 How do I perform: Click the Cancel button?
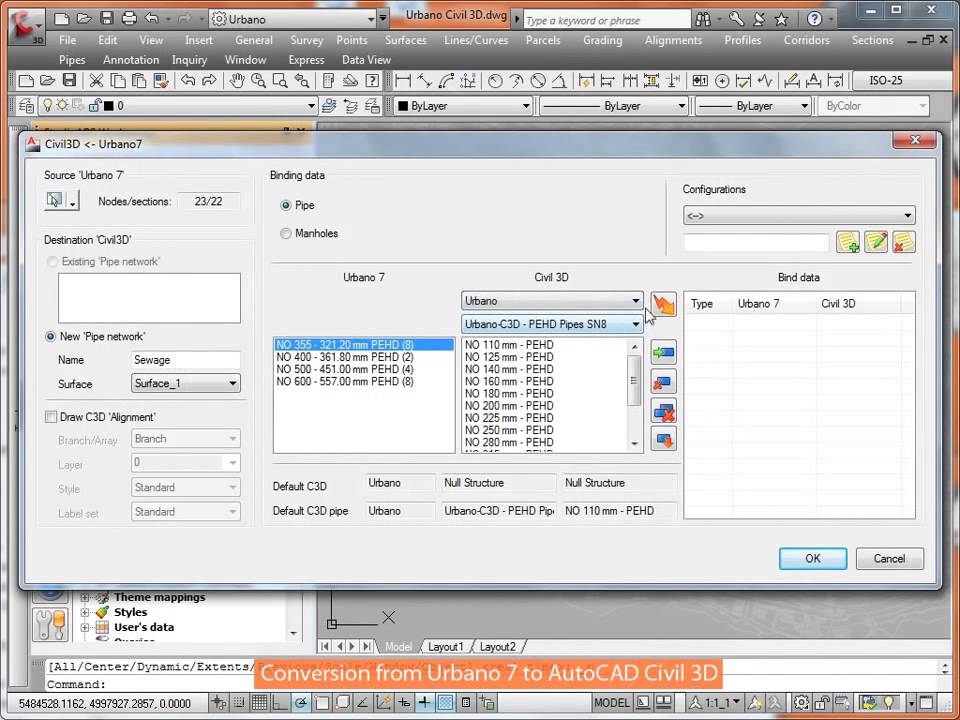[x=889, y=558]
